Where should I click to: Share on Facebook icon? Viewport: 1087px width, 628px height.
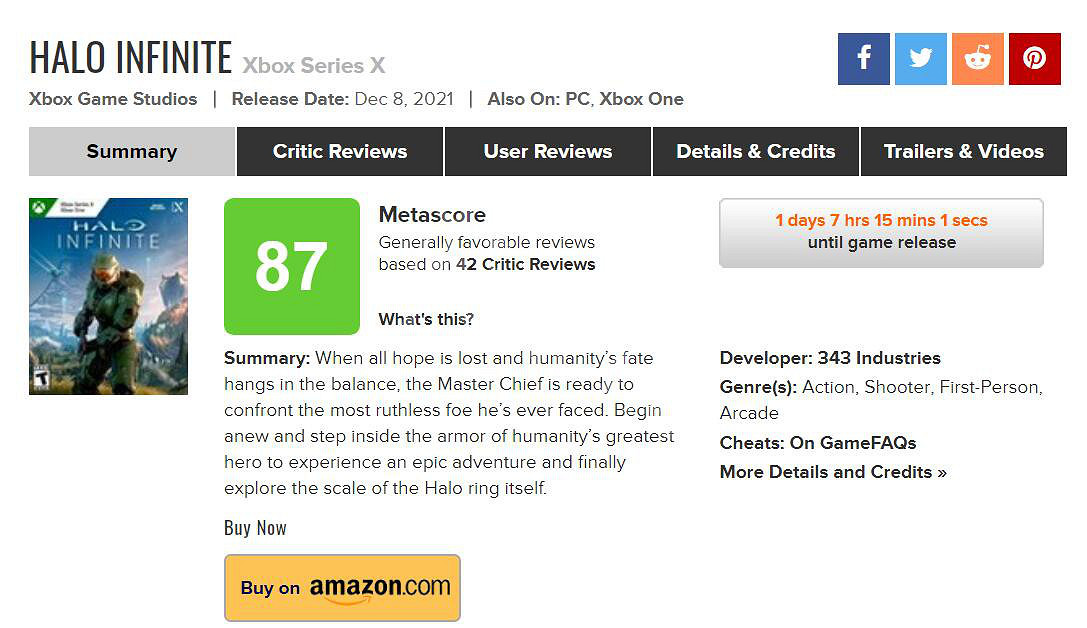[x=863, y=59]
